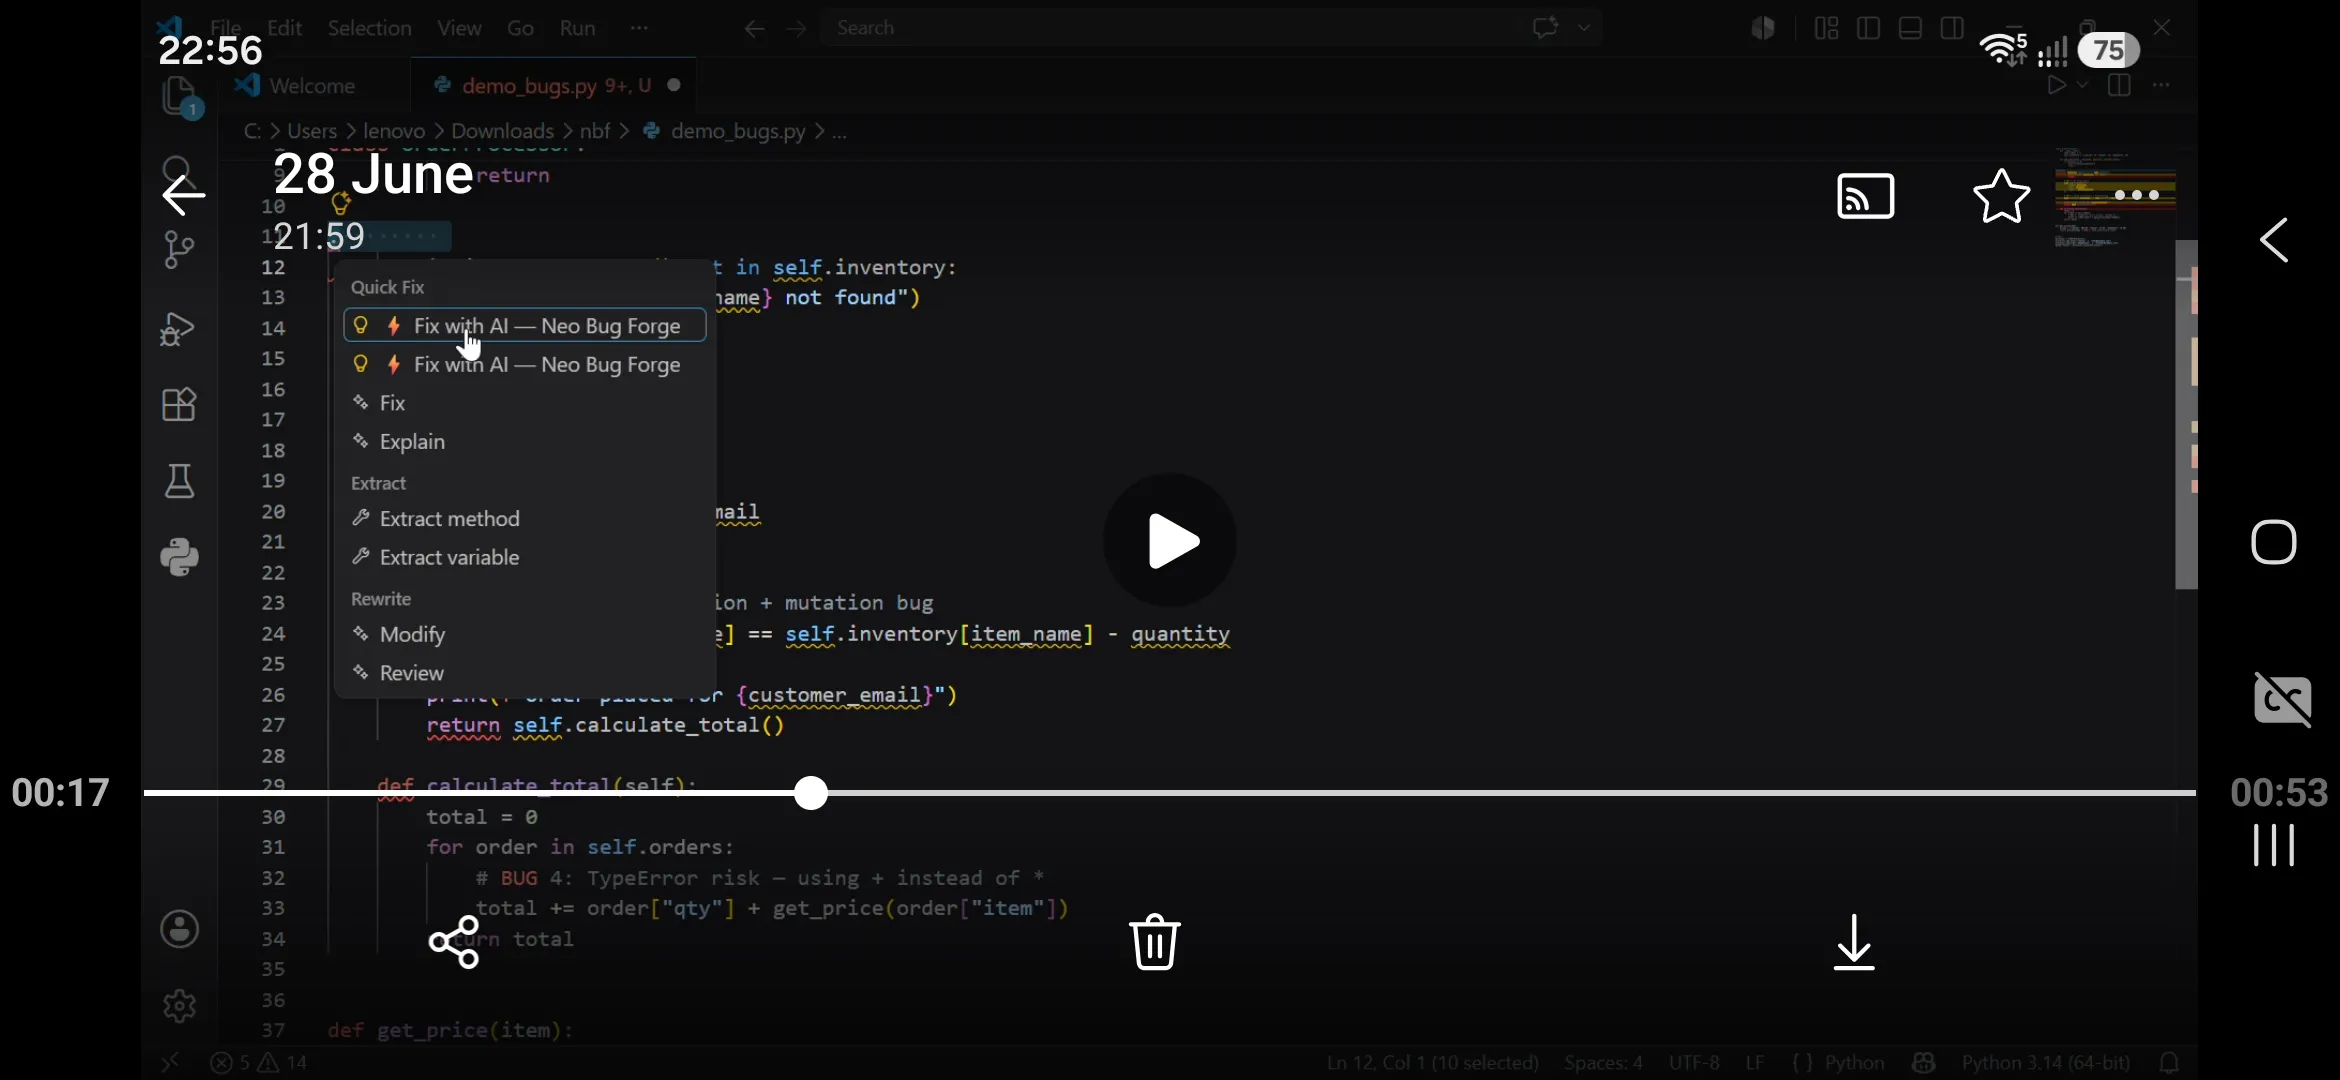Toggle the bottom panel

(x=1910, y=28)
